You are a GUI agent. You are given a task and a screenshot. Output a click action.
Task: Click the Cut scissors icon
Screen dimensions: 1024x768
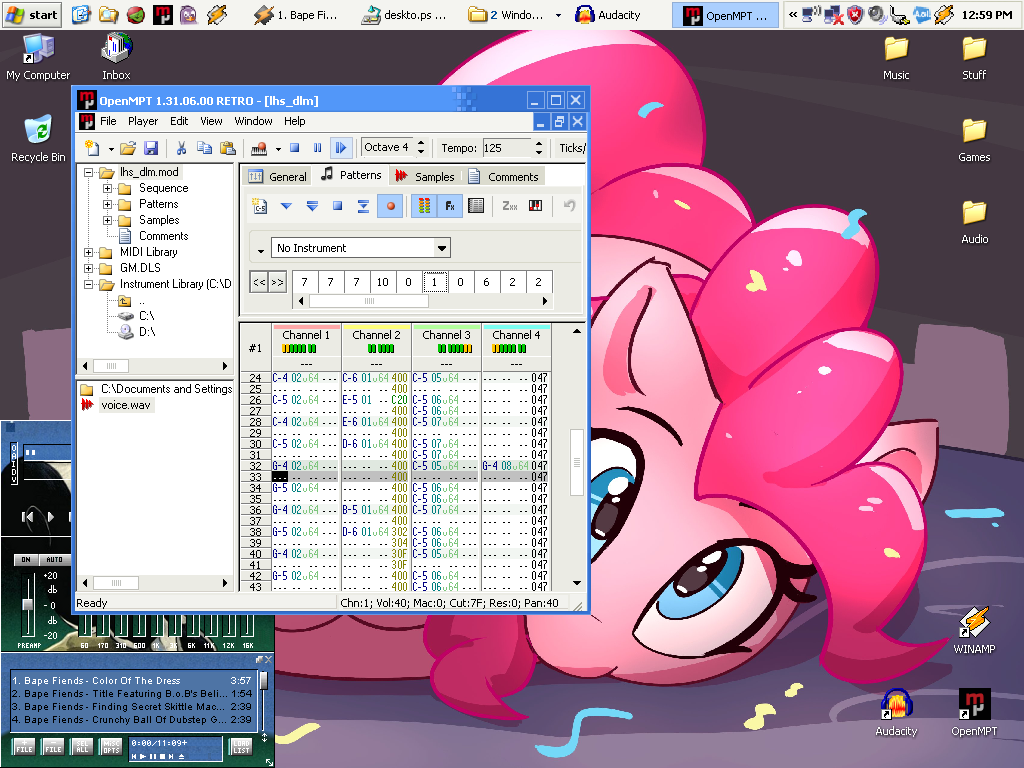(x=181, y=148)
